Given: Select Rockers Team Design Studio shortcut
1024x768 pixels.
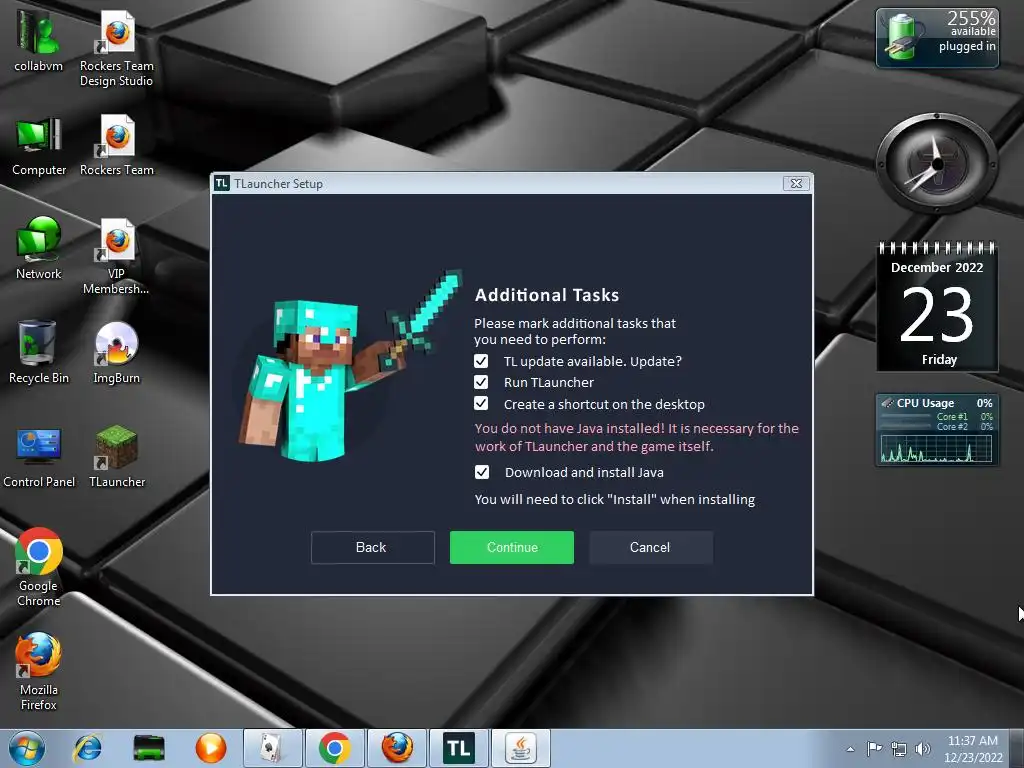Looking at the screenshot, I should coord(116,49).
